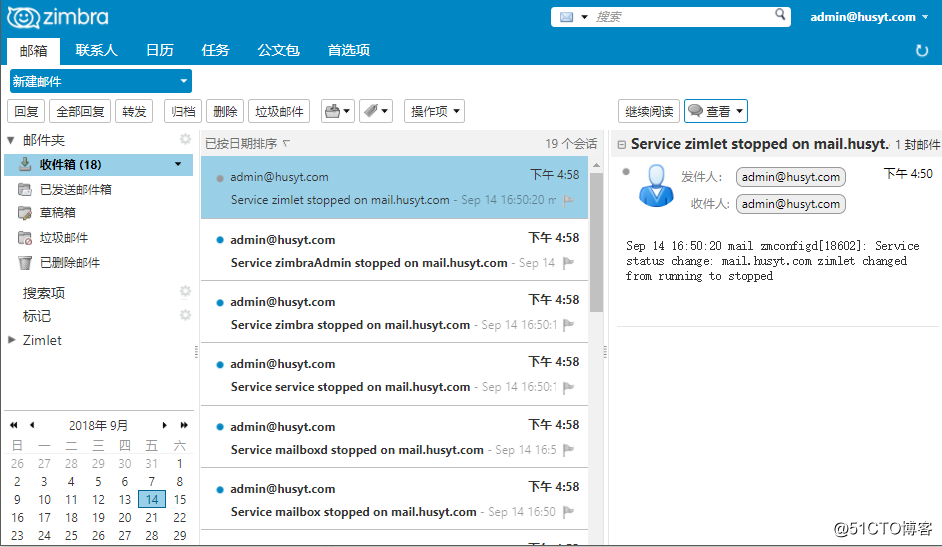Go to next month in mini calendar
The height and width of the screenshot is (547, 942).
pos(165,425)
